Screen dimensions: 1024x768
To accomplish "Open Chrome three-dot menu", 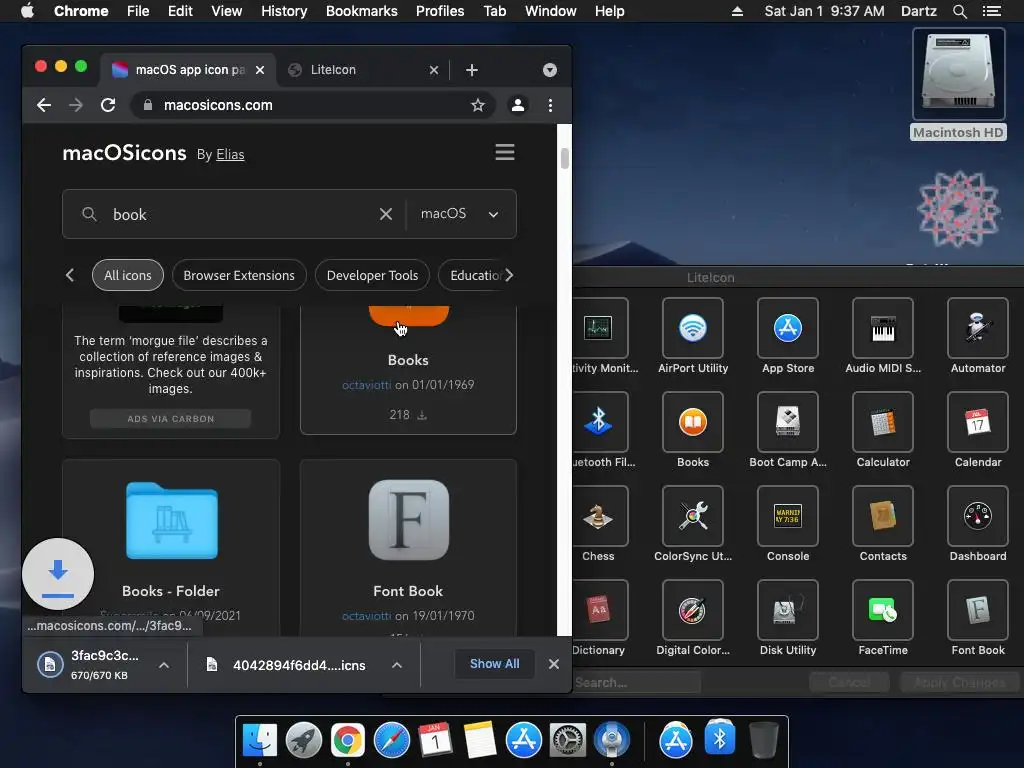I will coord(551,105).
